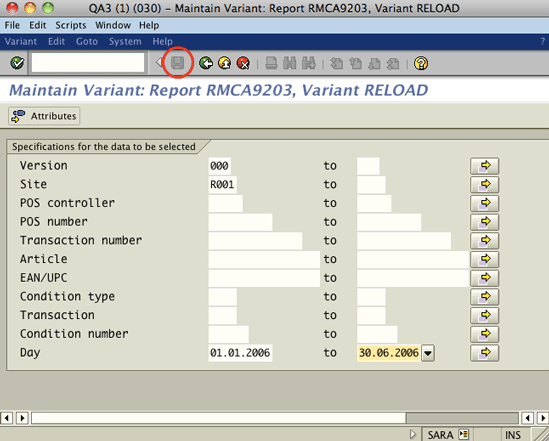Collapse the command field with triangle arrow

click(159, 63)
